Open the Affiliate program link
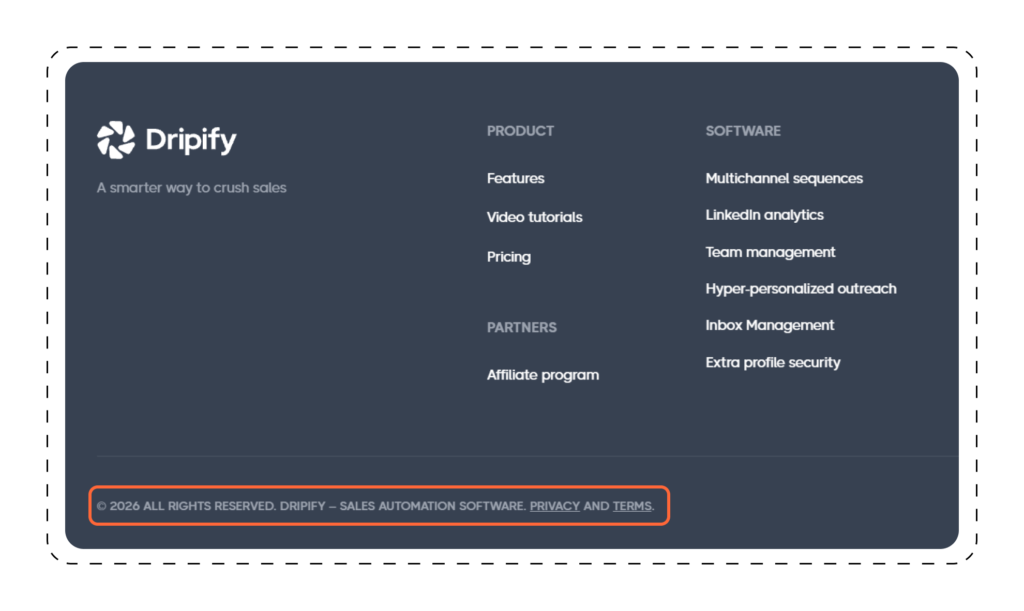Viewport: 1024px width, 611px height. tap(543, 375)
